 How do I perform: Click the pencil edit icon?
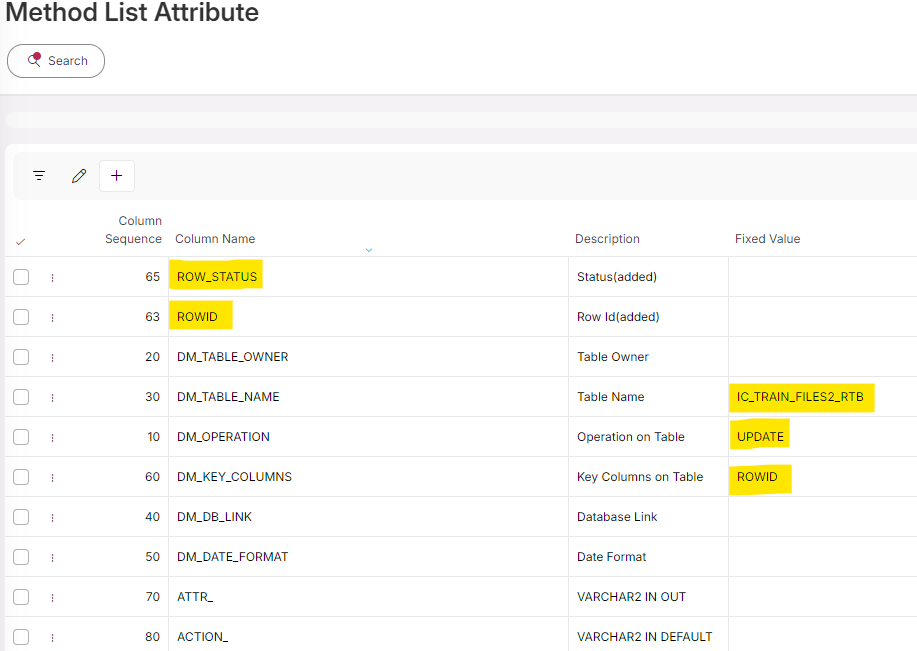pyautogui.click(x=79, y=175)
